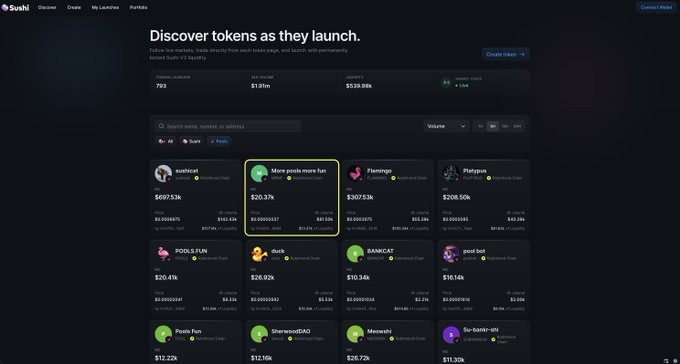Viewport: 680px width, 364px height.
Task: Click the Meowshi card title
Action: click(x=379, y=331)
